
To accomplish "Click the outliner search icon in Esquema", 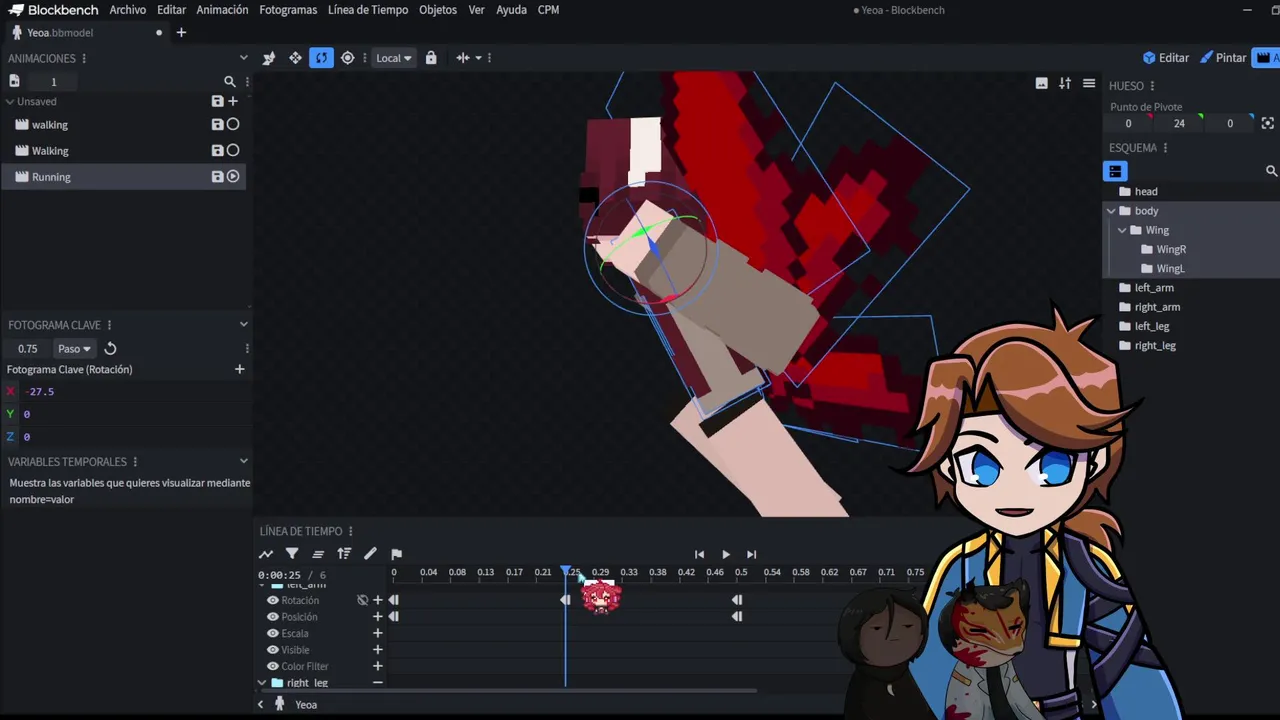I will click(x=1271, y=171).
